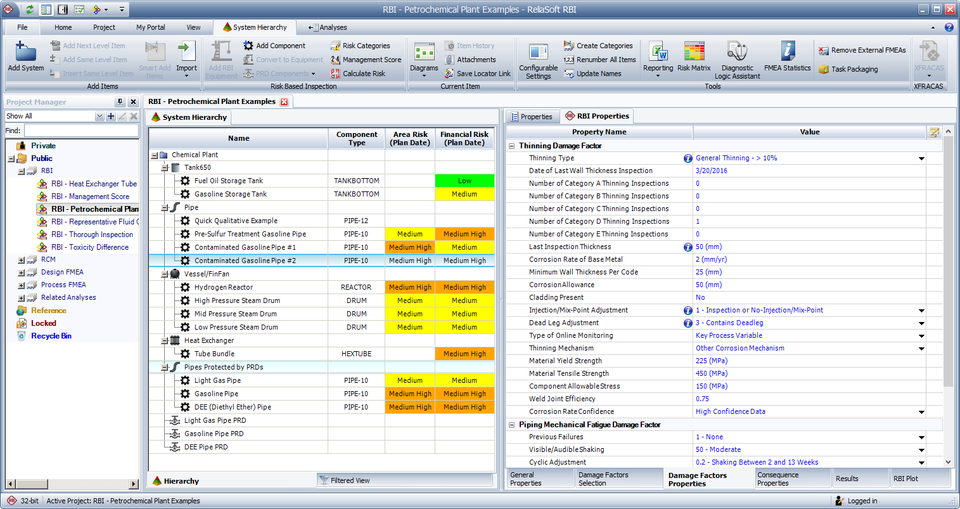This screenshot has height=509, width=960.
Task: Open Management Score tool
Action: tap(366, 59)
